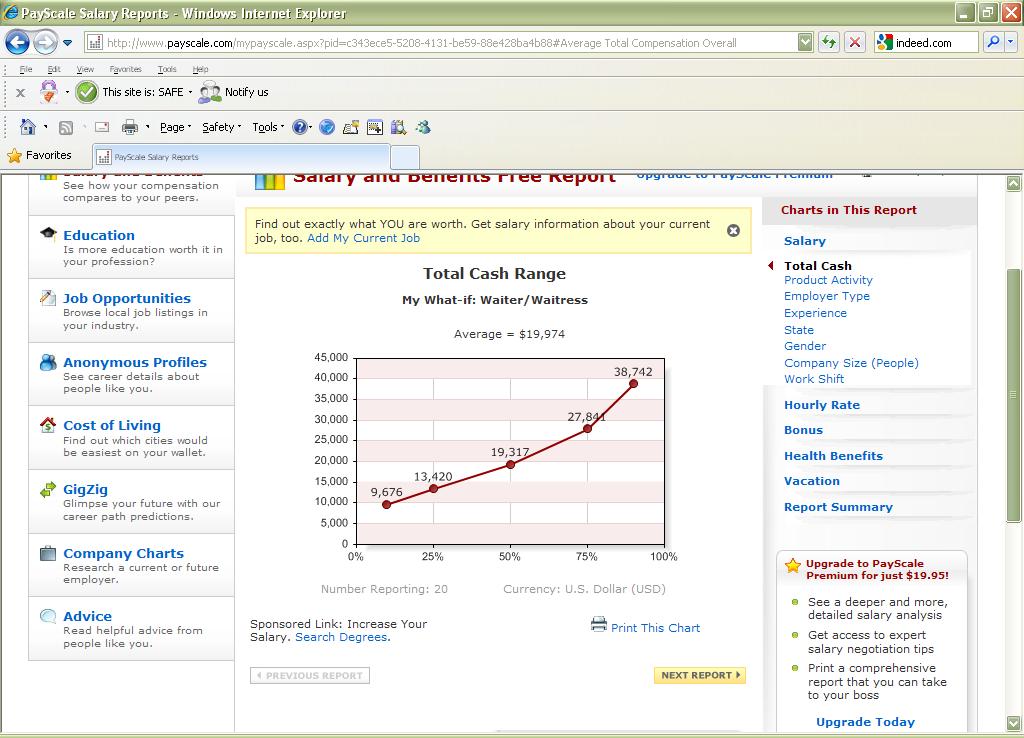Open the recent pages dropdown arrow
The height and width of the screenshot is (738, 1024).
coord(67,43)
